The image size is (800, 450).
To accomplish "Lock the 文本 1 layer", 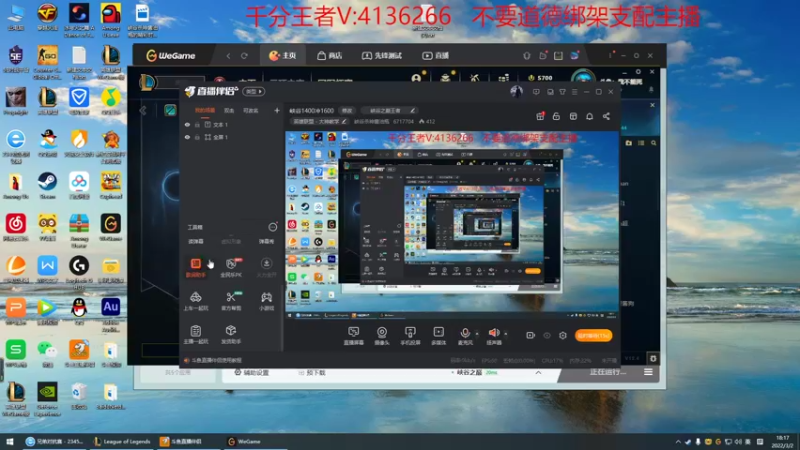I will (x=197, y=124).
